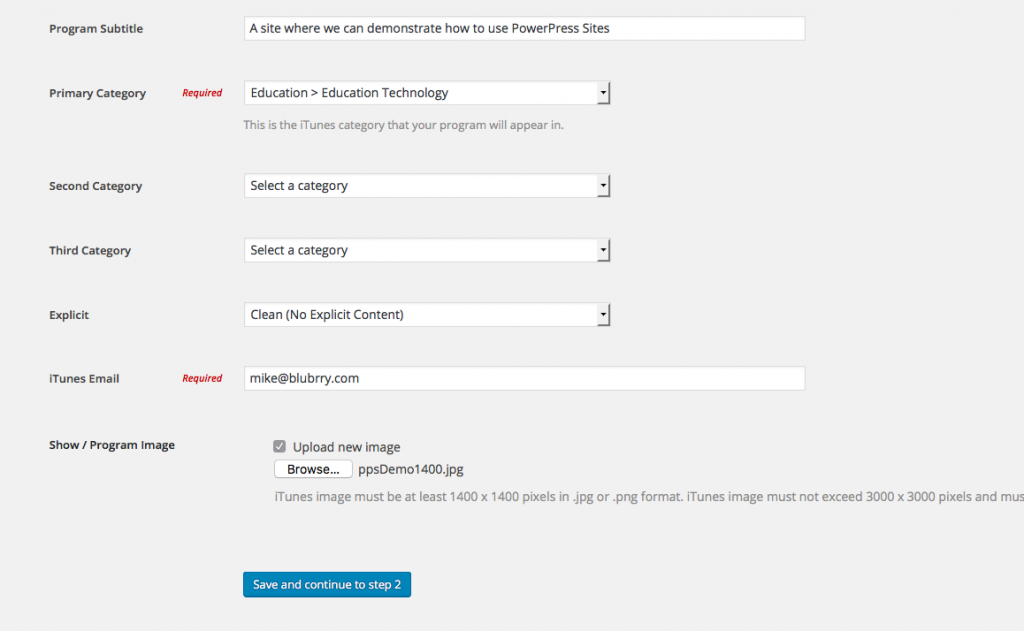
Task: Open the Third Category dropdown
Action: tap(427, 250)
